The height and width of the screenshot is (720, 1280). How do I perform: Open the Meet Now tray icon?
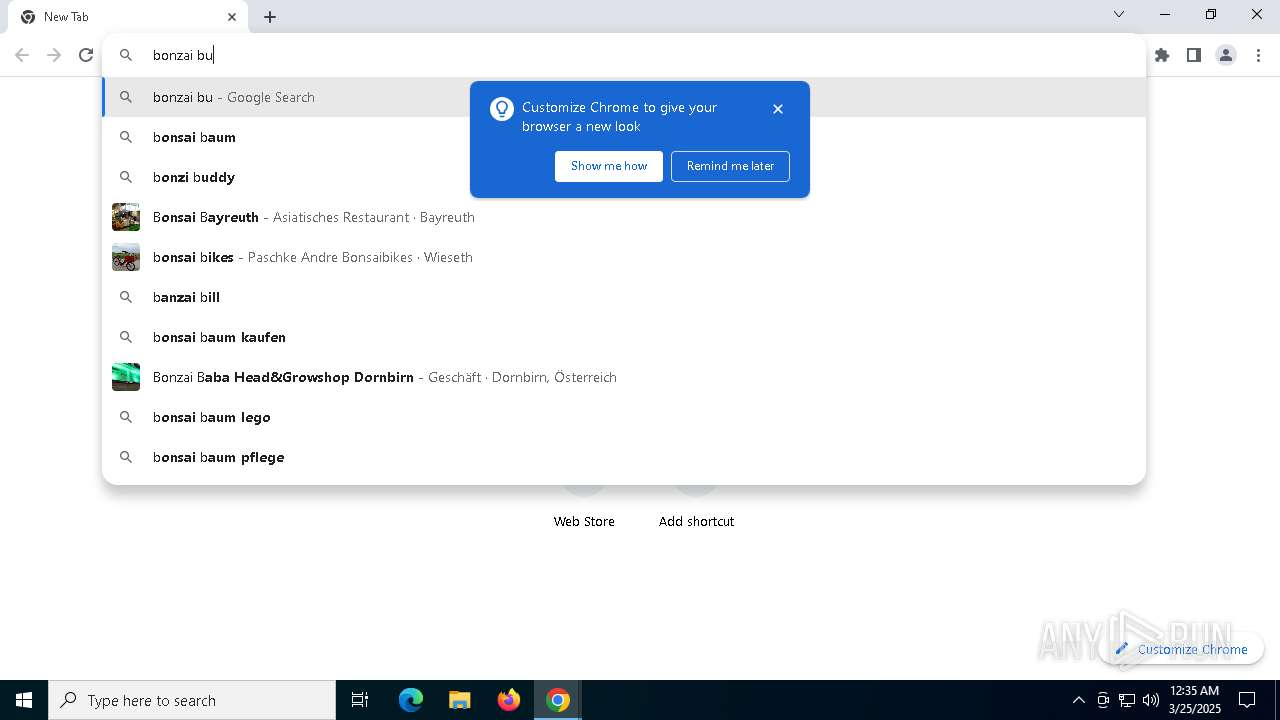tap(1103, 700)
